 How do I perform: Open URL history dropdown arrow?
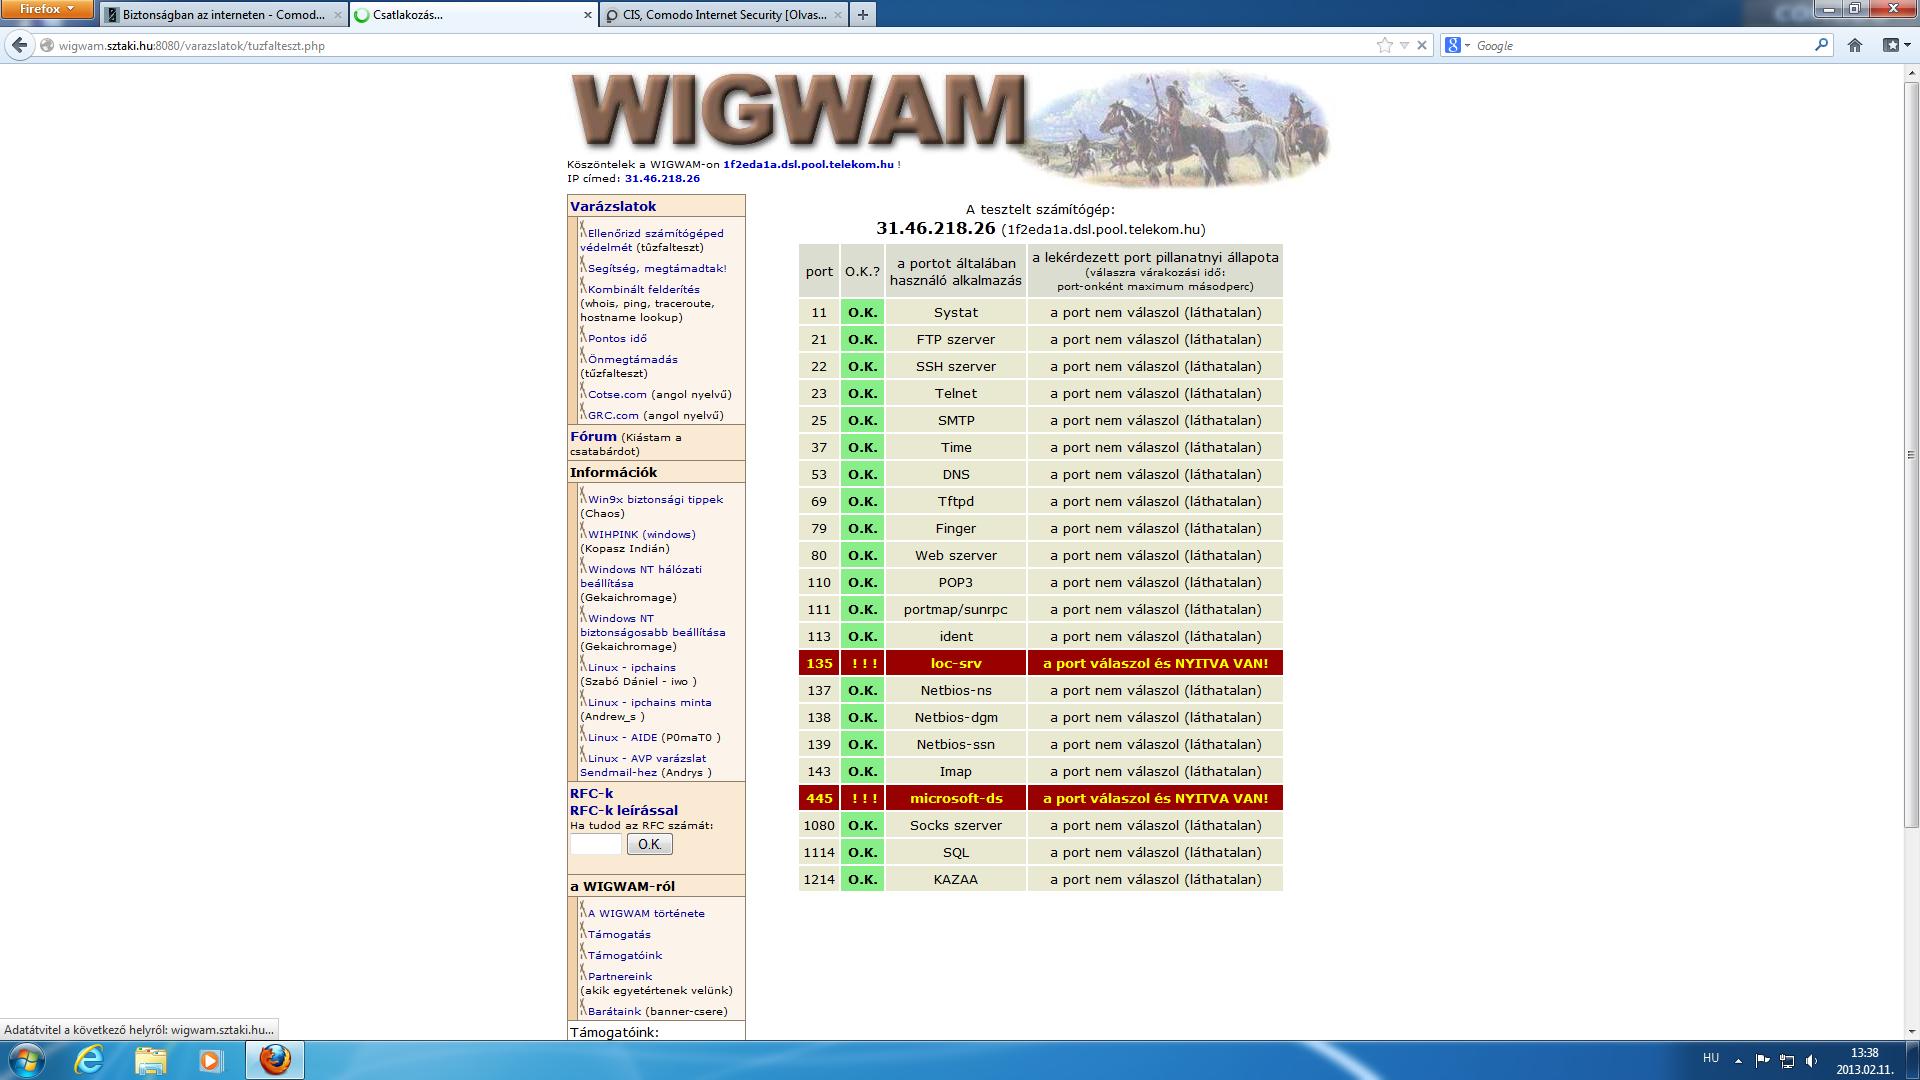[x=1404, y=45]
